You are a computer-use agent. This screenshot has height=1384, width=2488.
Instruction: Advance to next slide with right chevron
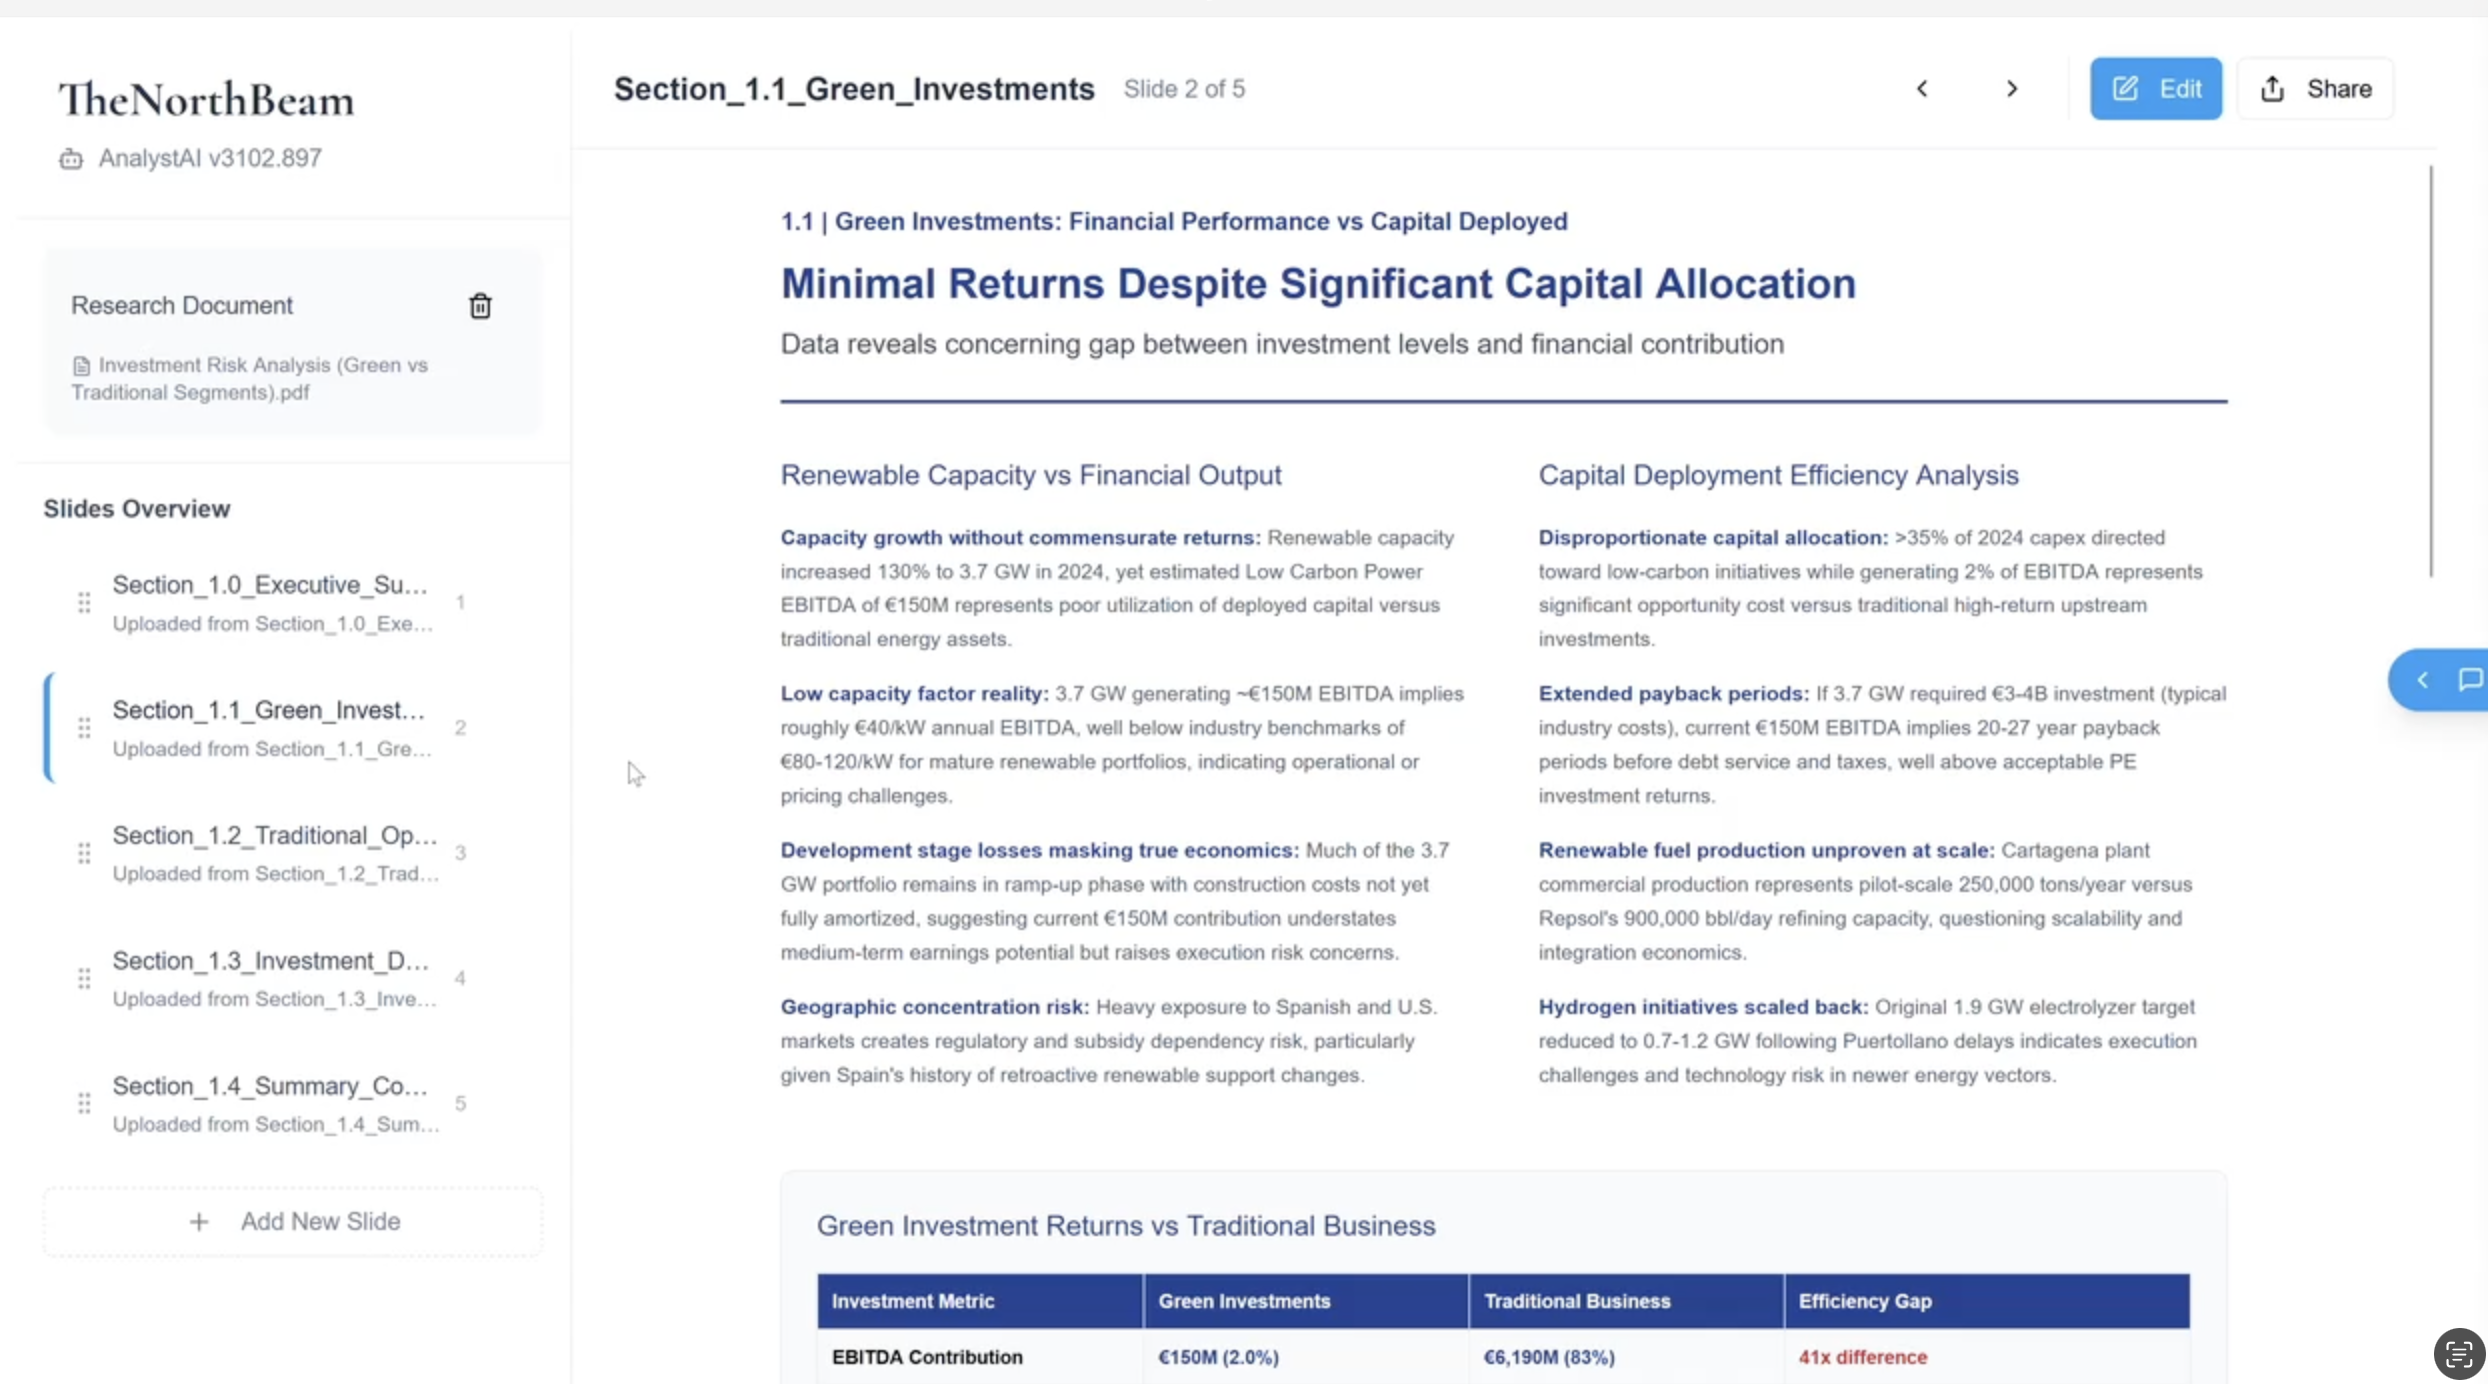coord(2012,89)
